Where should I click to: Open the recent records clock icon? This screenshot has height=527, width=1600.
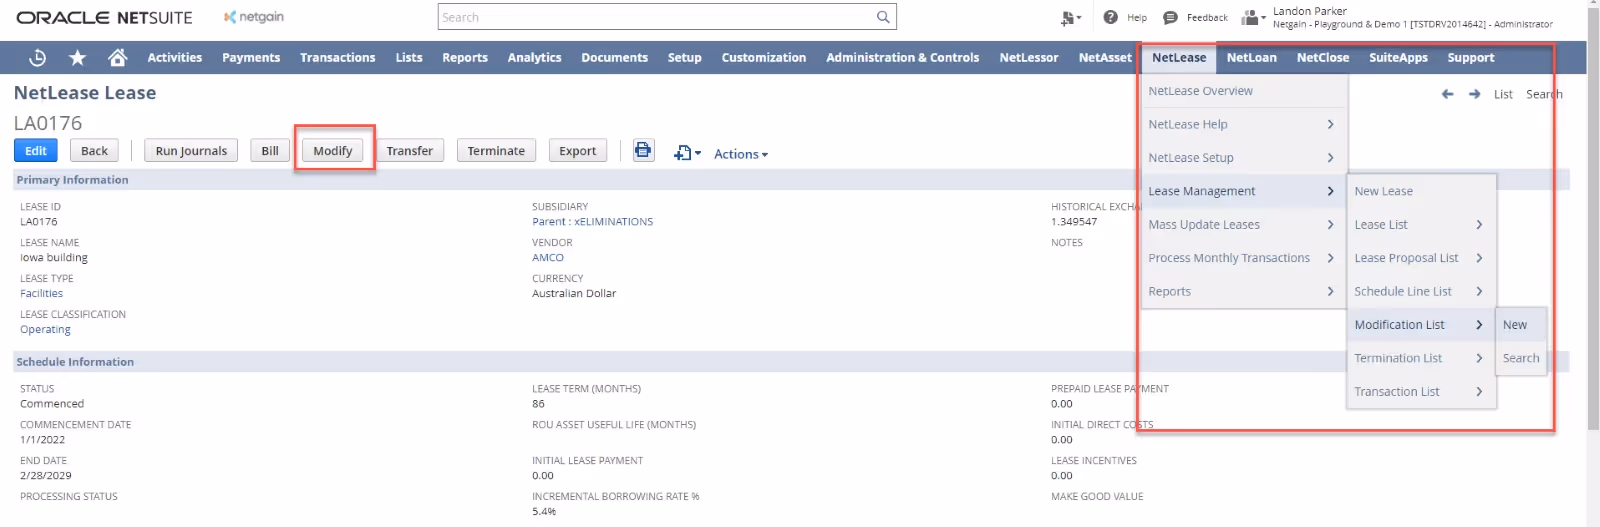(x=38, y=58)
